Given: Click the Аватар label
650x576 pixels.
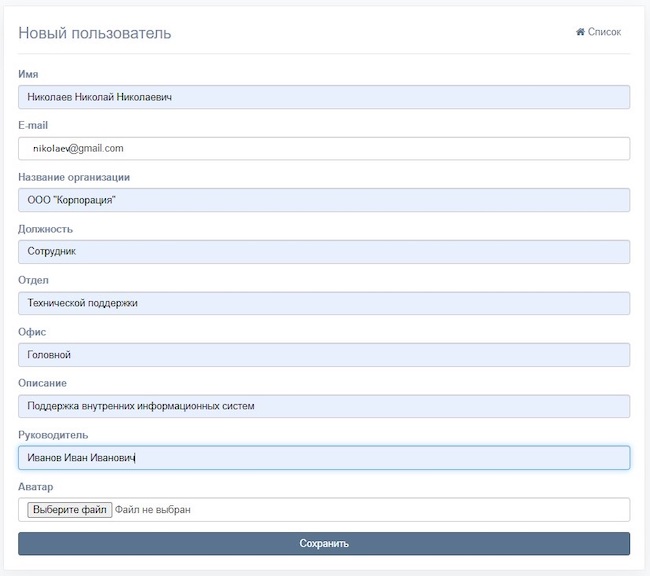Looking at the screenshot, I should point(36,487).
